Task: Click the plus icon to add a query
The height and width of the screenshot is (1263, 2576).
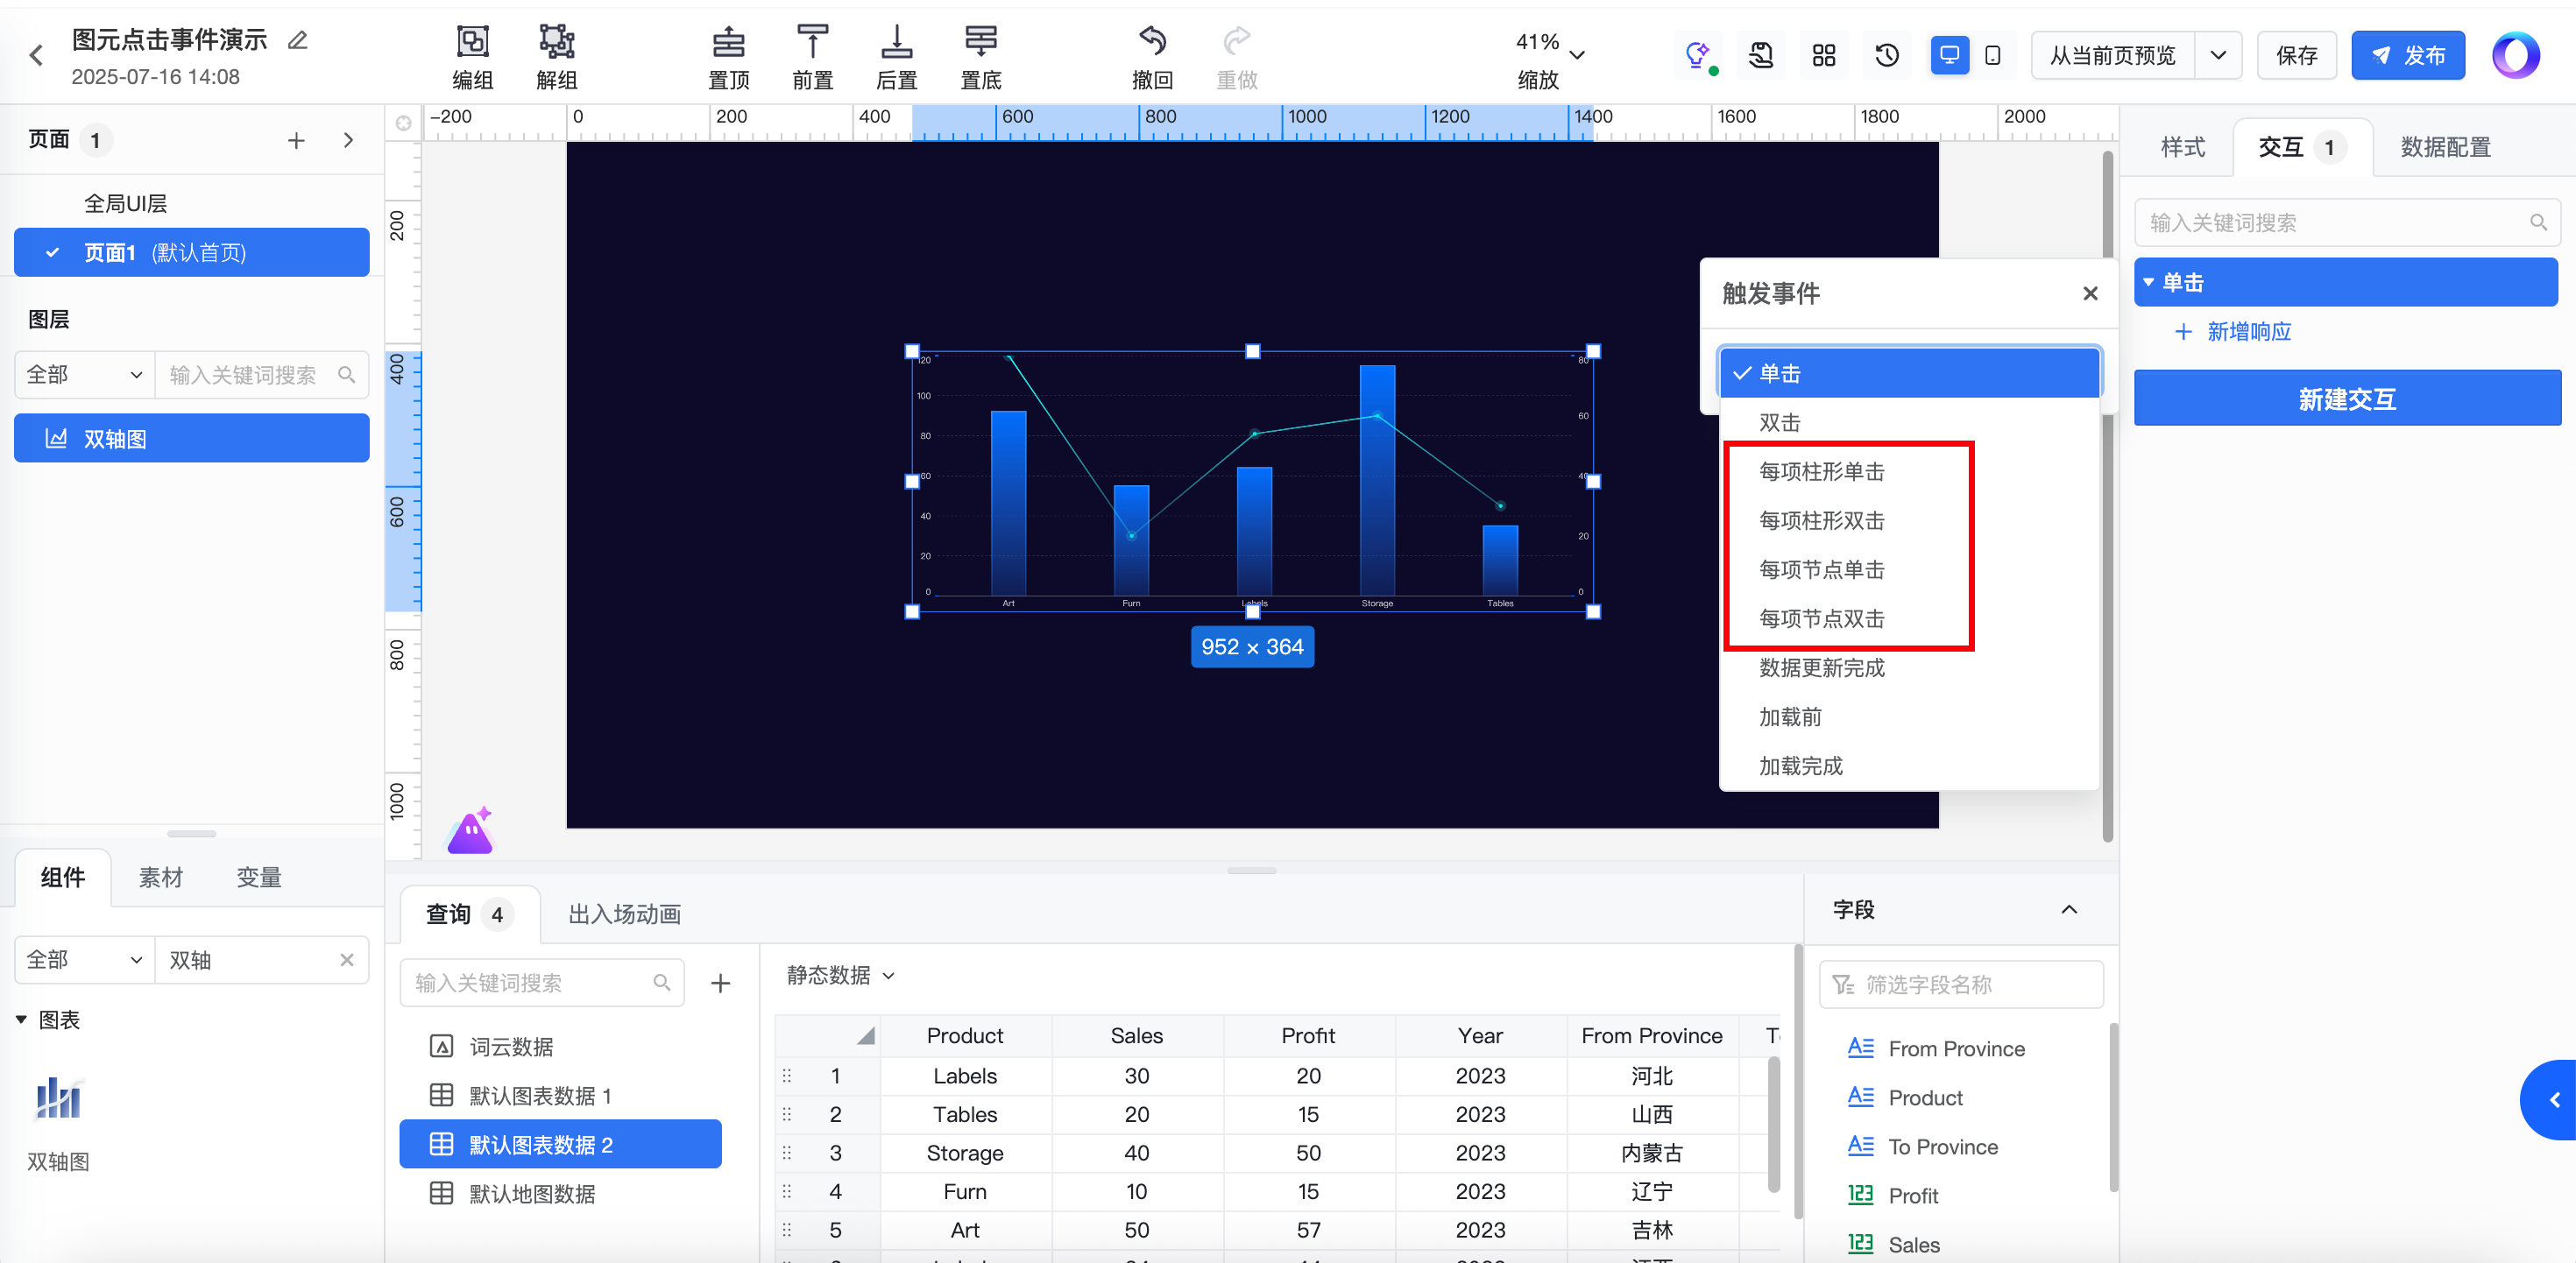Action: 720,983
